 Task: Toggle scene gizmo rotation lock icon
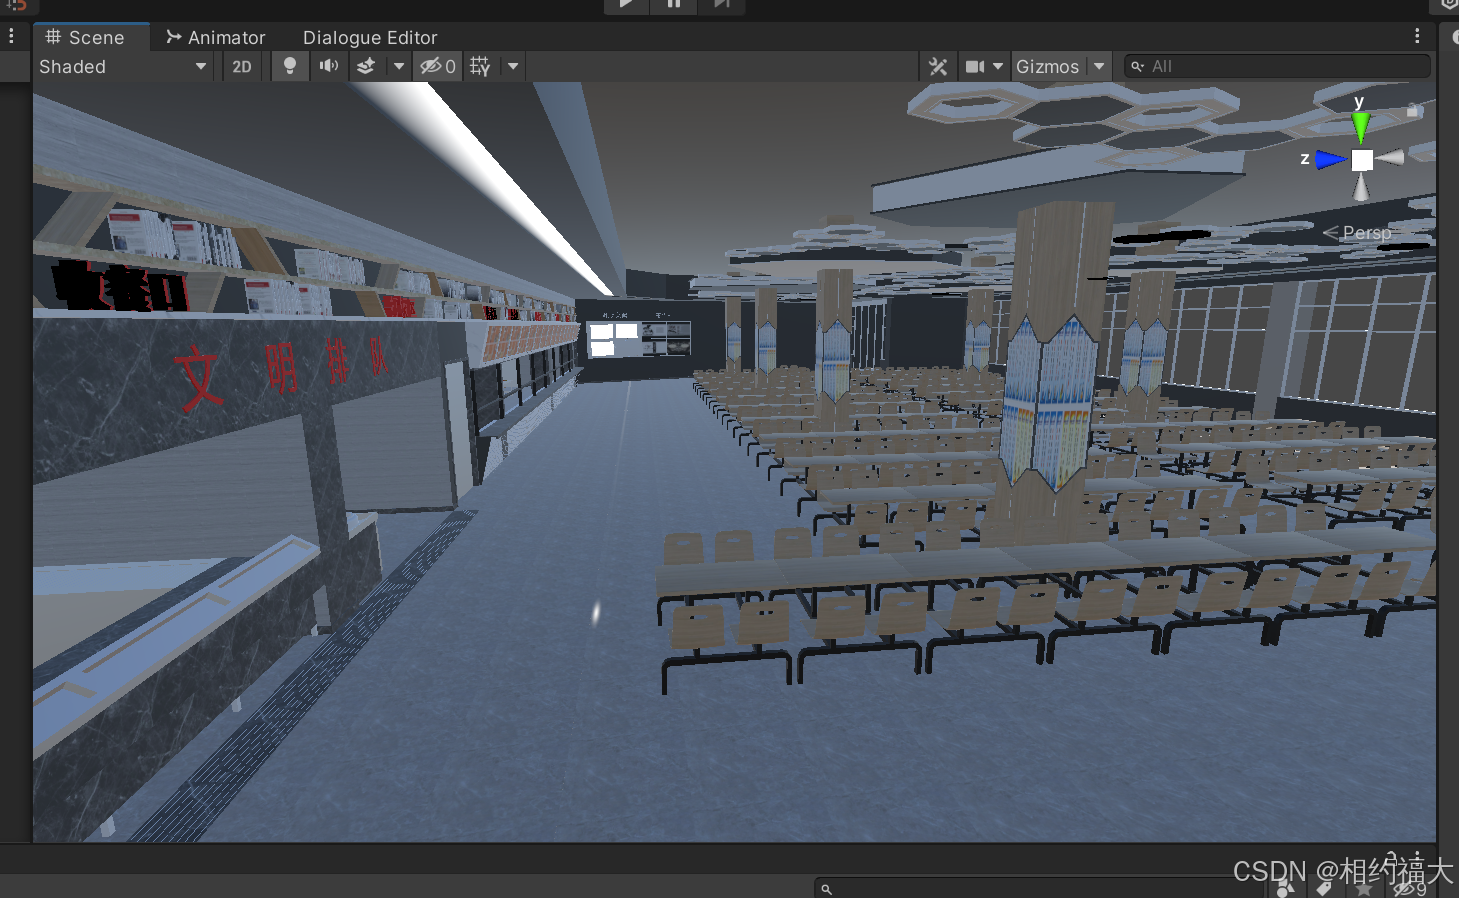click(x=1412, y=110)
